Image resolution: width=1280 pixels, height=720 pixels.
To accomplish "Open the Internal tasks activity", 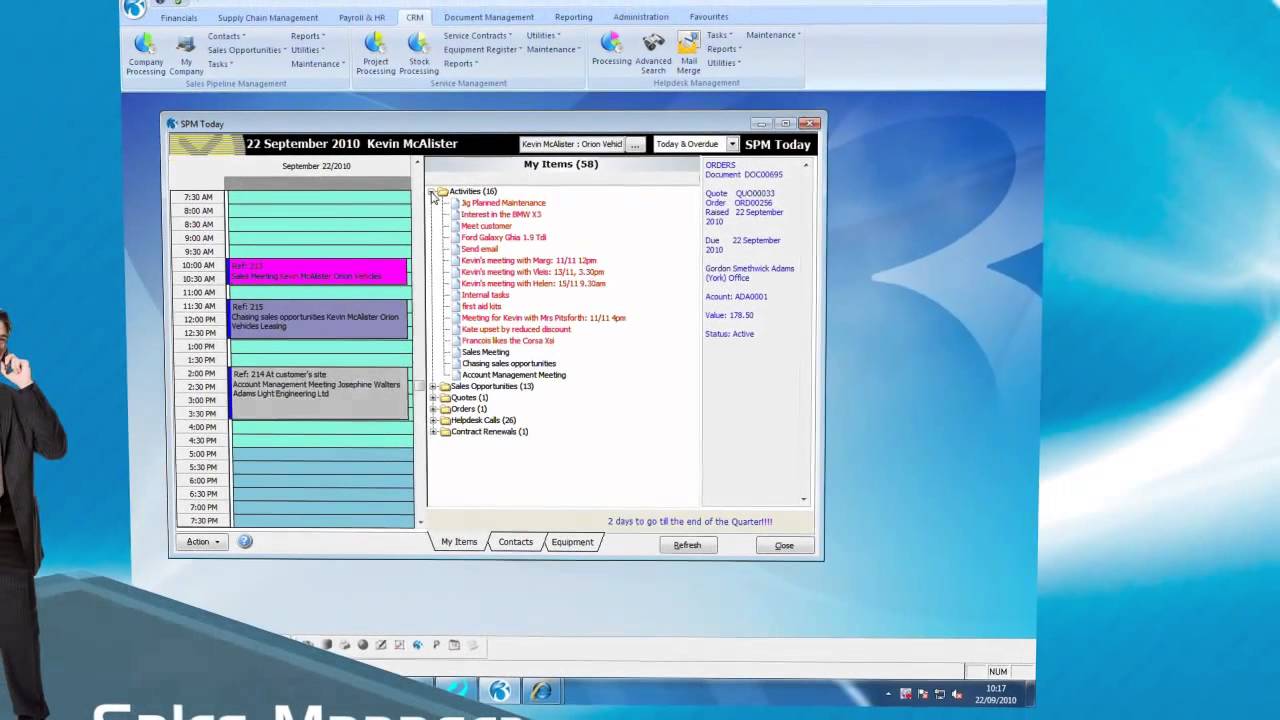I will point(485,295).
